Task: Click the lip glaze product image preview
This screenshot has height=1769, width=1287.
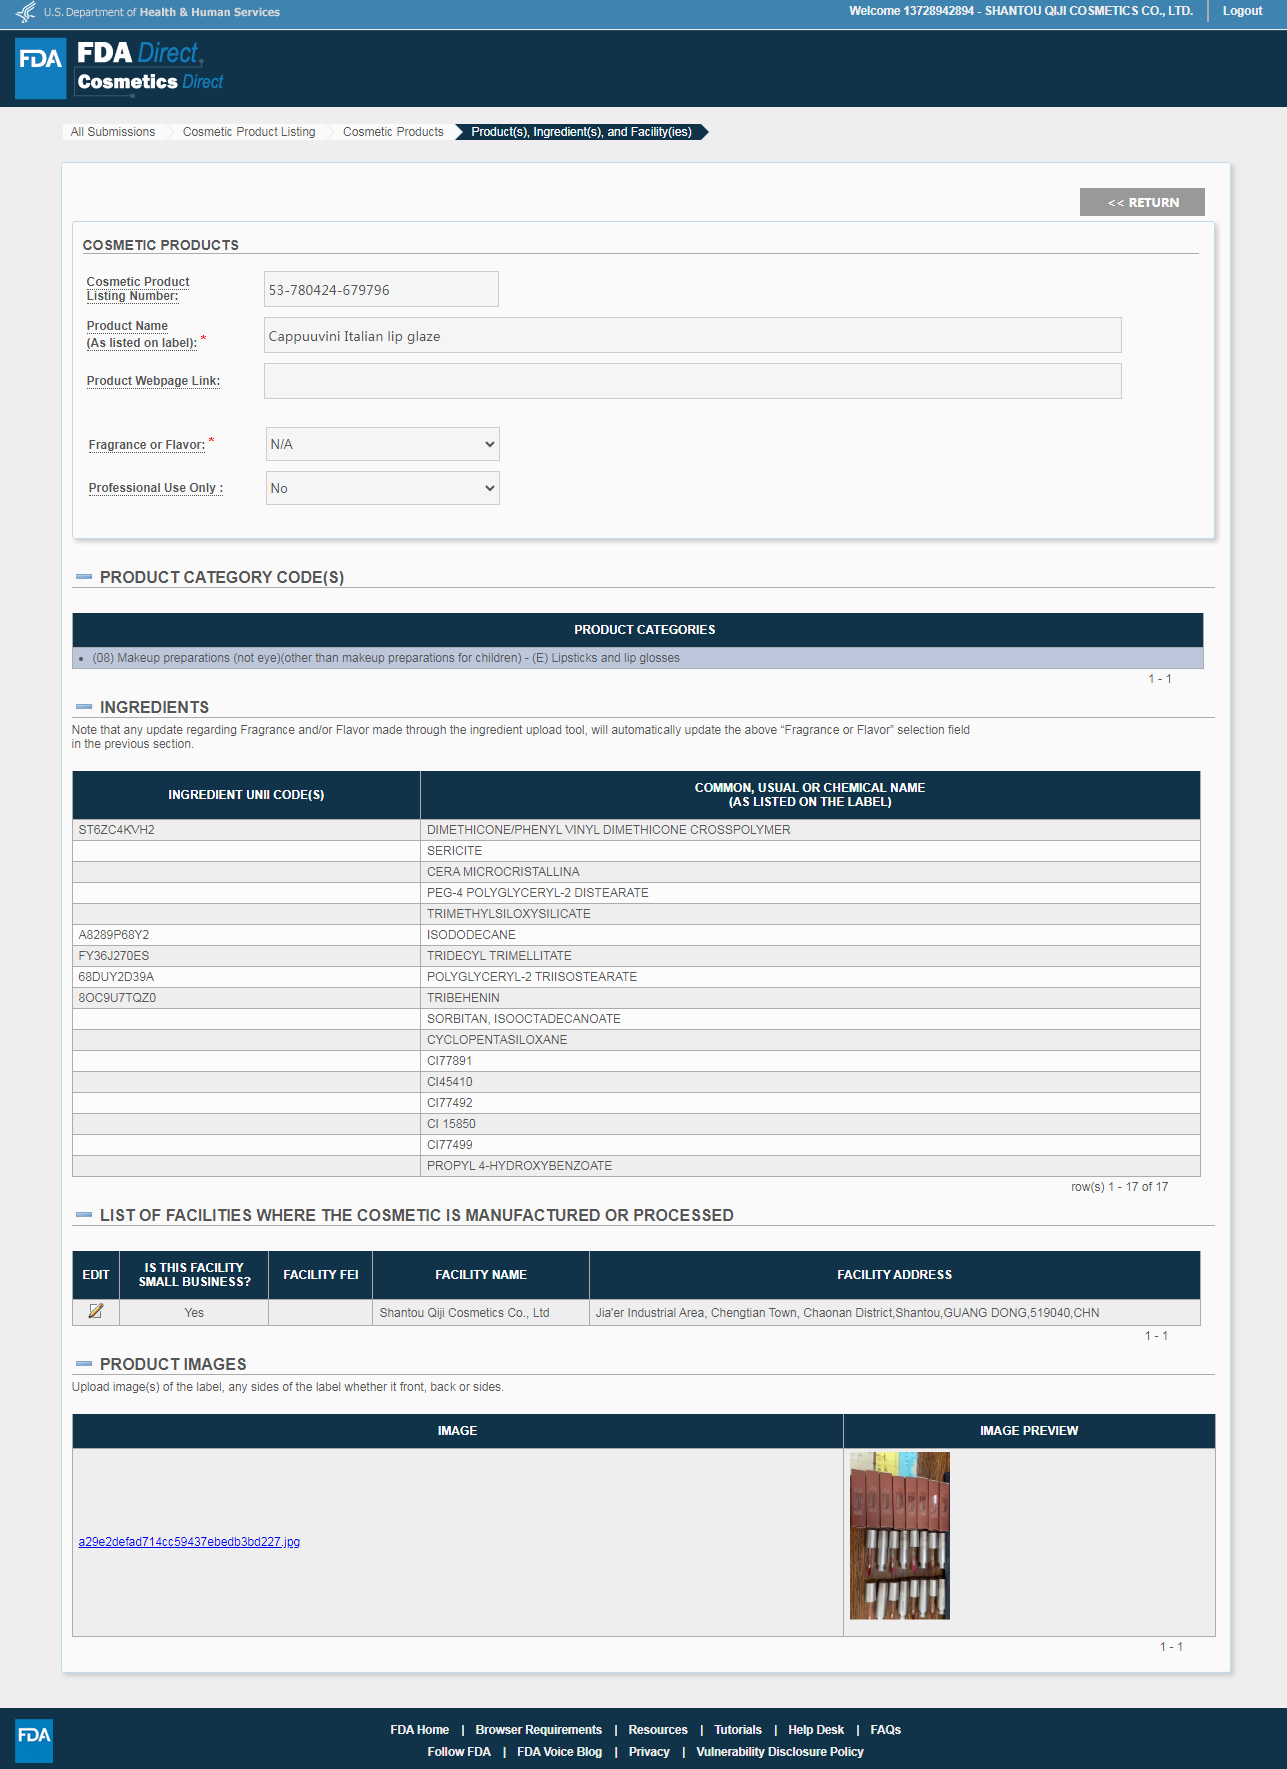Action: click(899, 1535)
